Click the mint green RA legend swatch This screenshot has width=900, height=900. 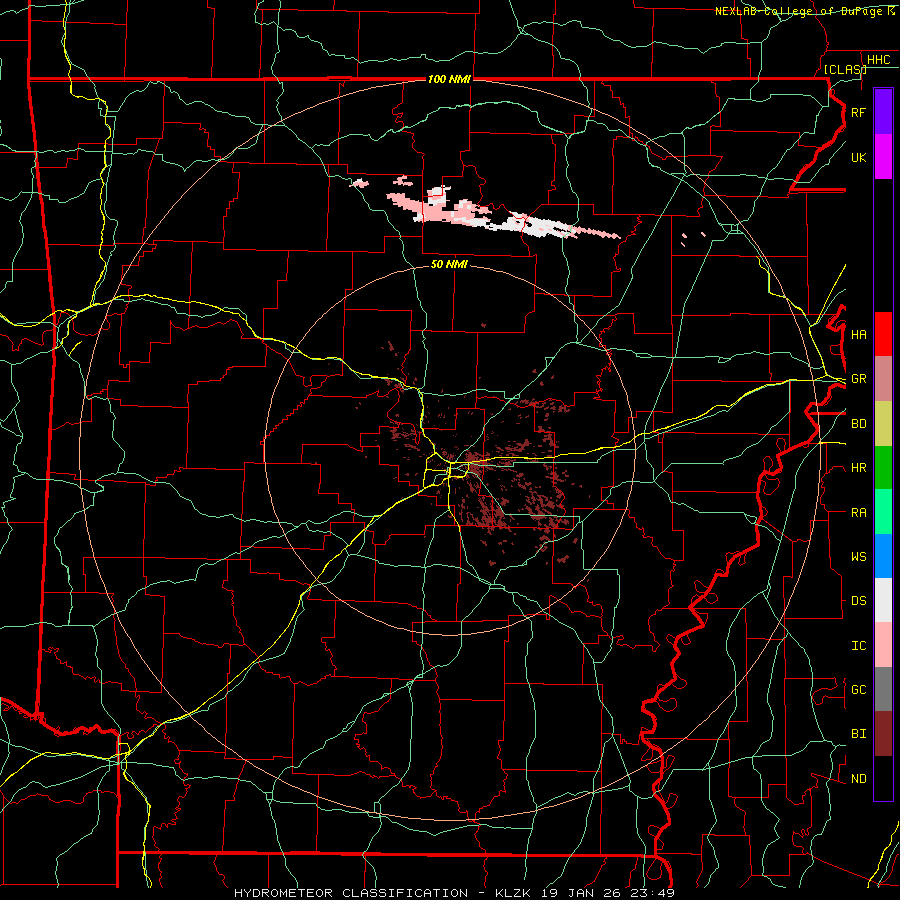883,512
